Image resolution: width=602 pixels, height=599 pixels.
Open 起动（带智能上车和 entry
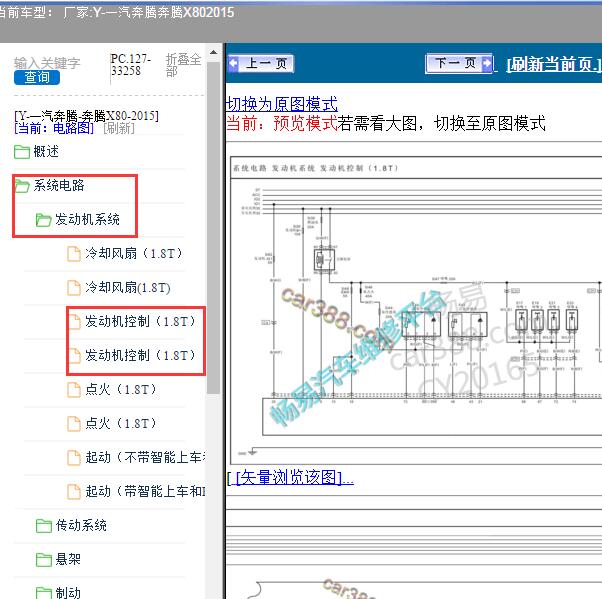pos(145,491)
